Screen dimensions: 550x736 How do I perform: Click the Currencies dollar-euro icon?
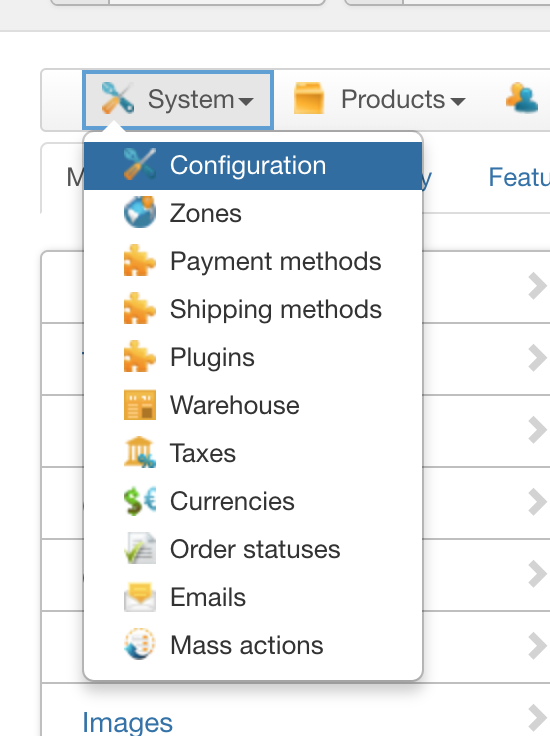coord(140,501)
